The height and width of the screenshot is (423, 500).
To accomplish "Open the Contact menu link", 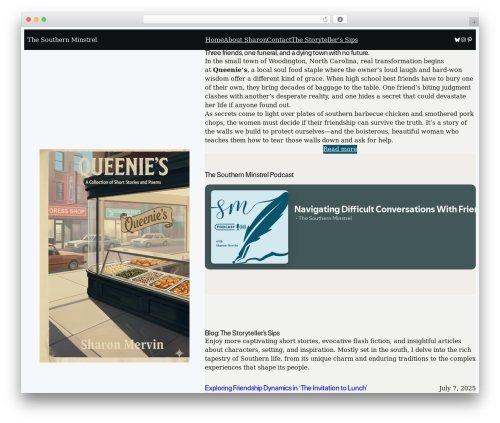I will [x=279, y=40].
